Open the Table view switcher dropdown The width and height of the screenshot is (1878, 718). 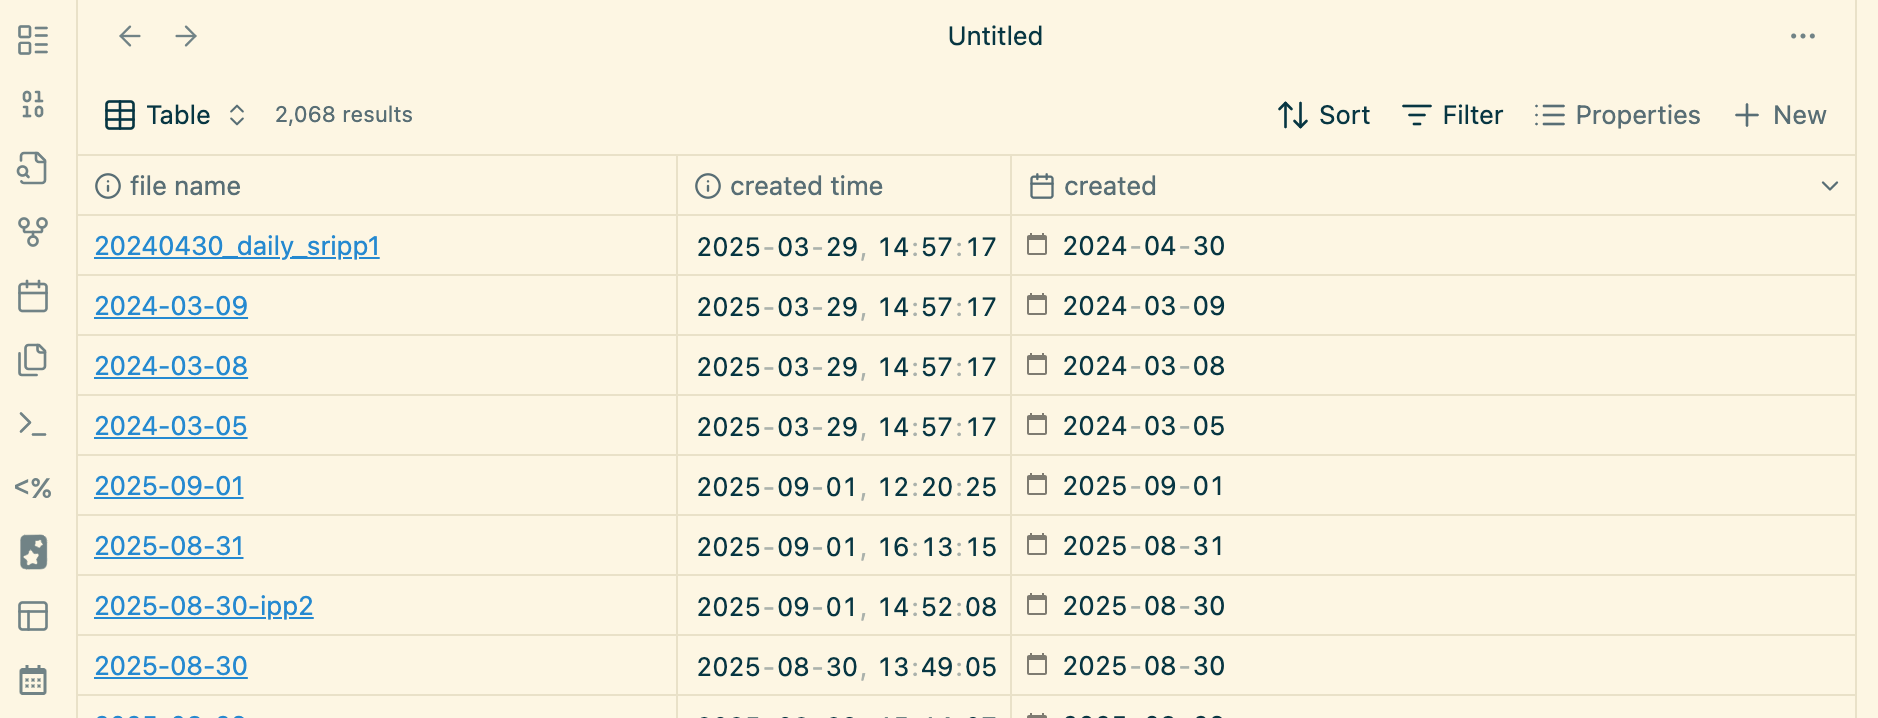176,115
